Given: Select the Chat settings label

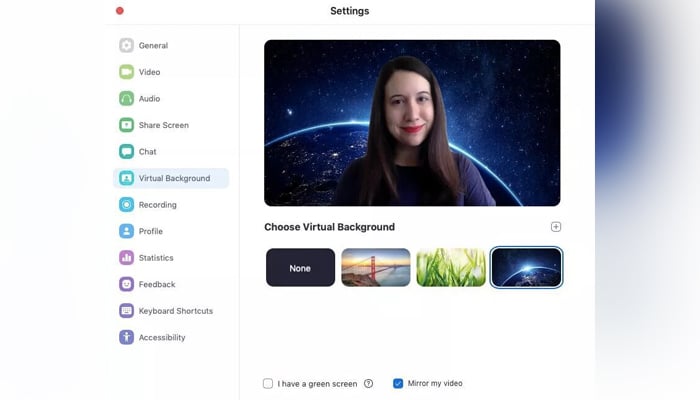Looking at the screenshot, I should click(147, 152).
